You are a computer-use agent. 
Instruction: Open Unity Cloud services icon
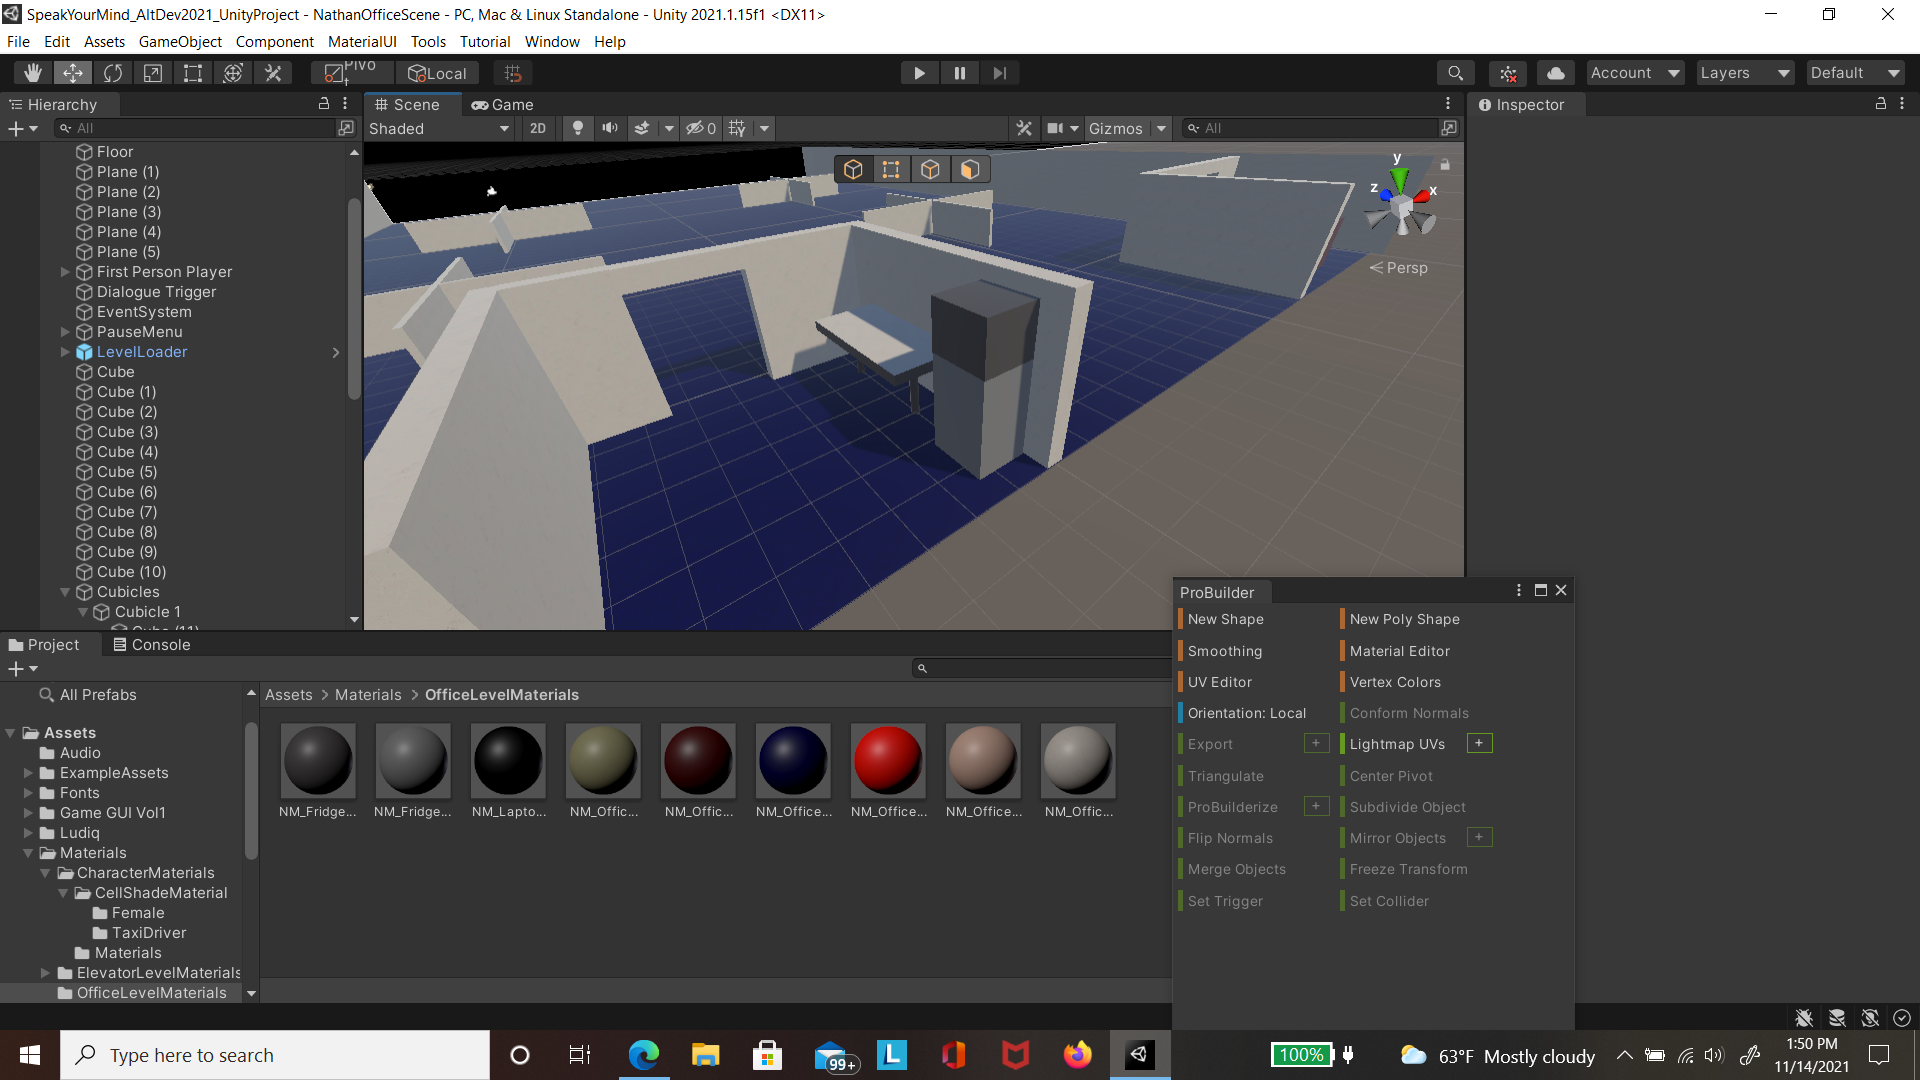tap(1555, 73)
